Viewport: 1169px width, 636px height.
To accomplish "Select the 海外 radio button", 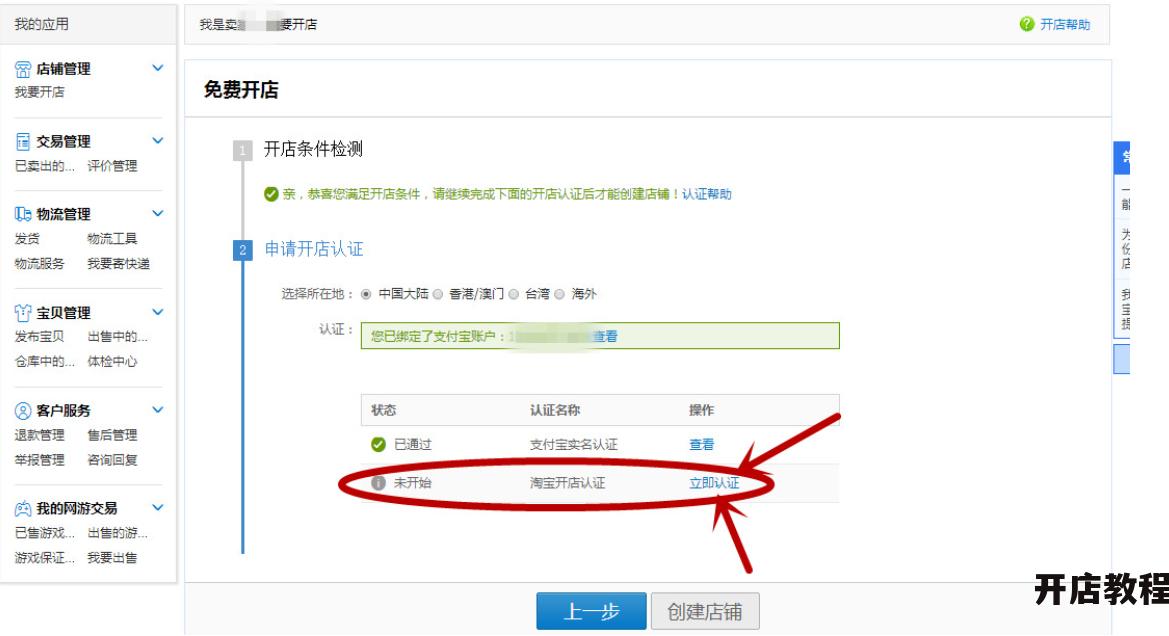I will click(x=559, y=295).
